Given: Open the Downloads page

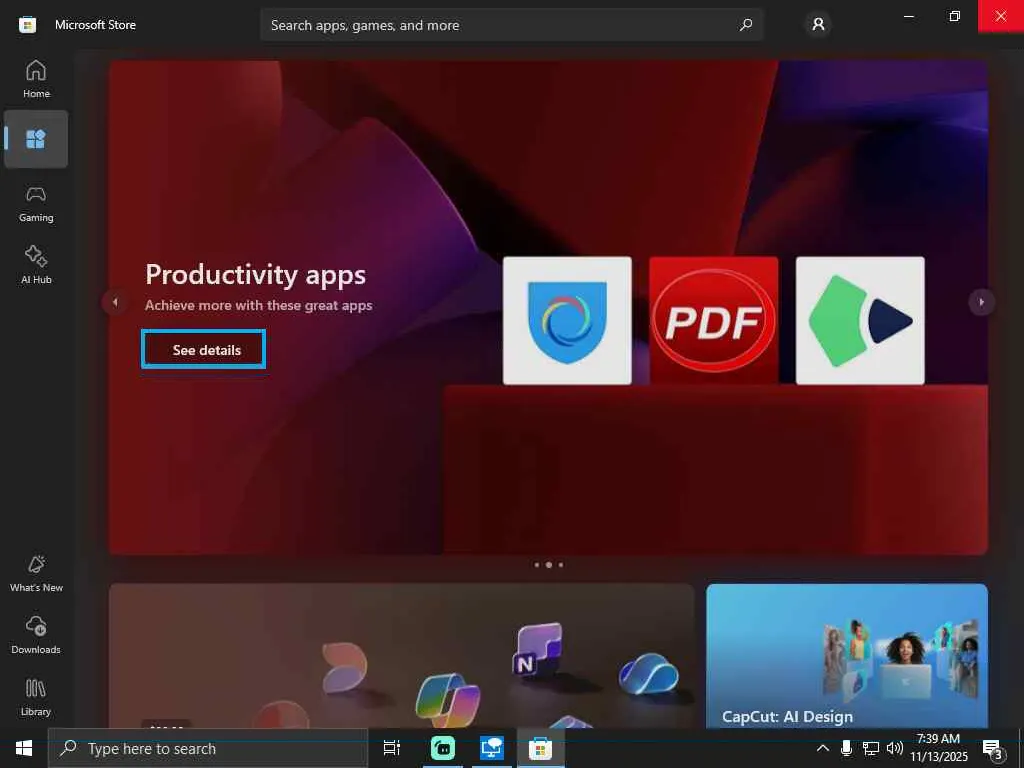Looking at the screenshot, I should [36, 635].
